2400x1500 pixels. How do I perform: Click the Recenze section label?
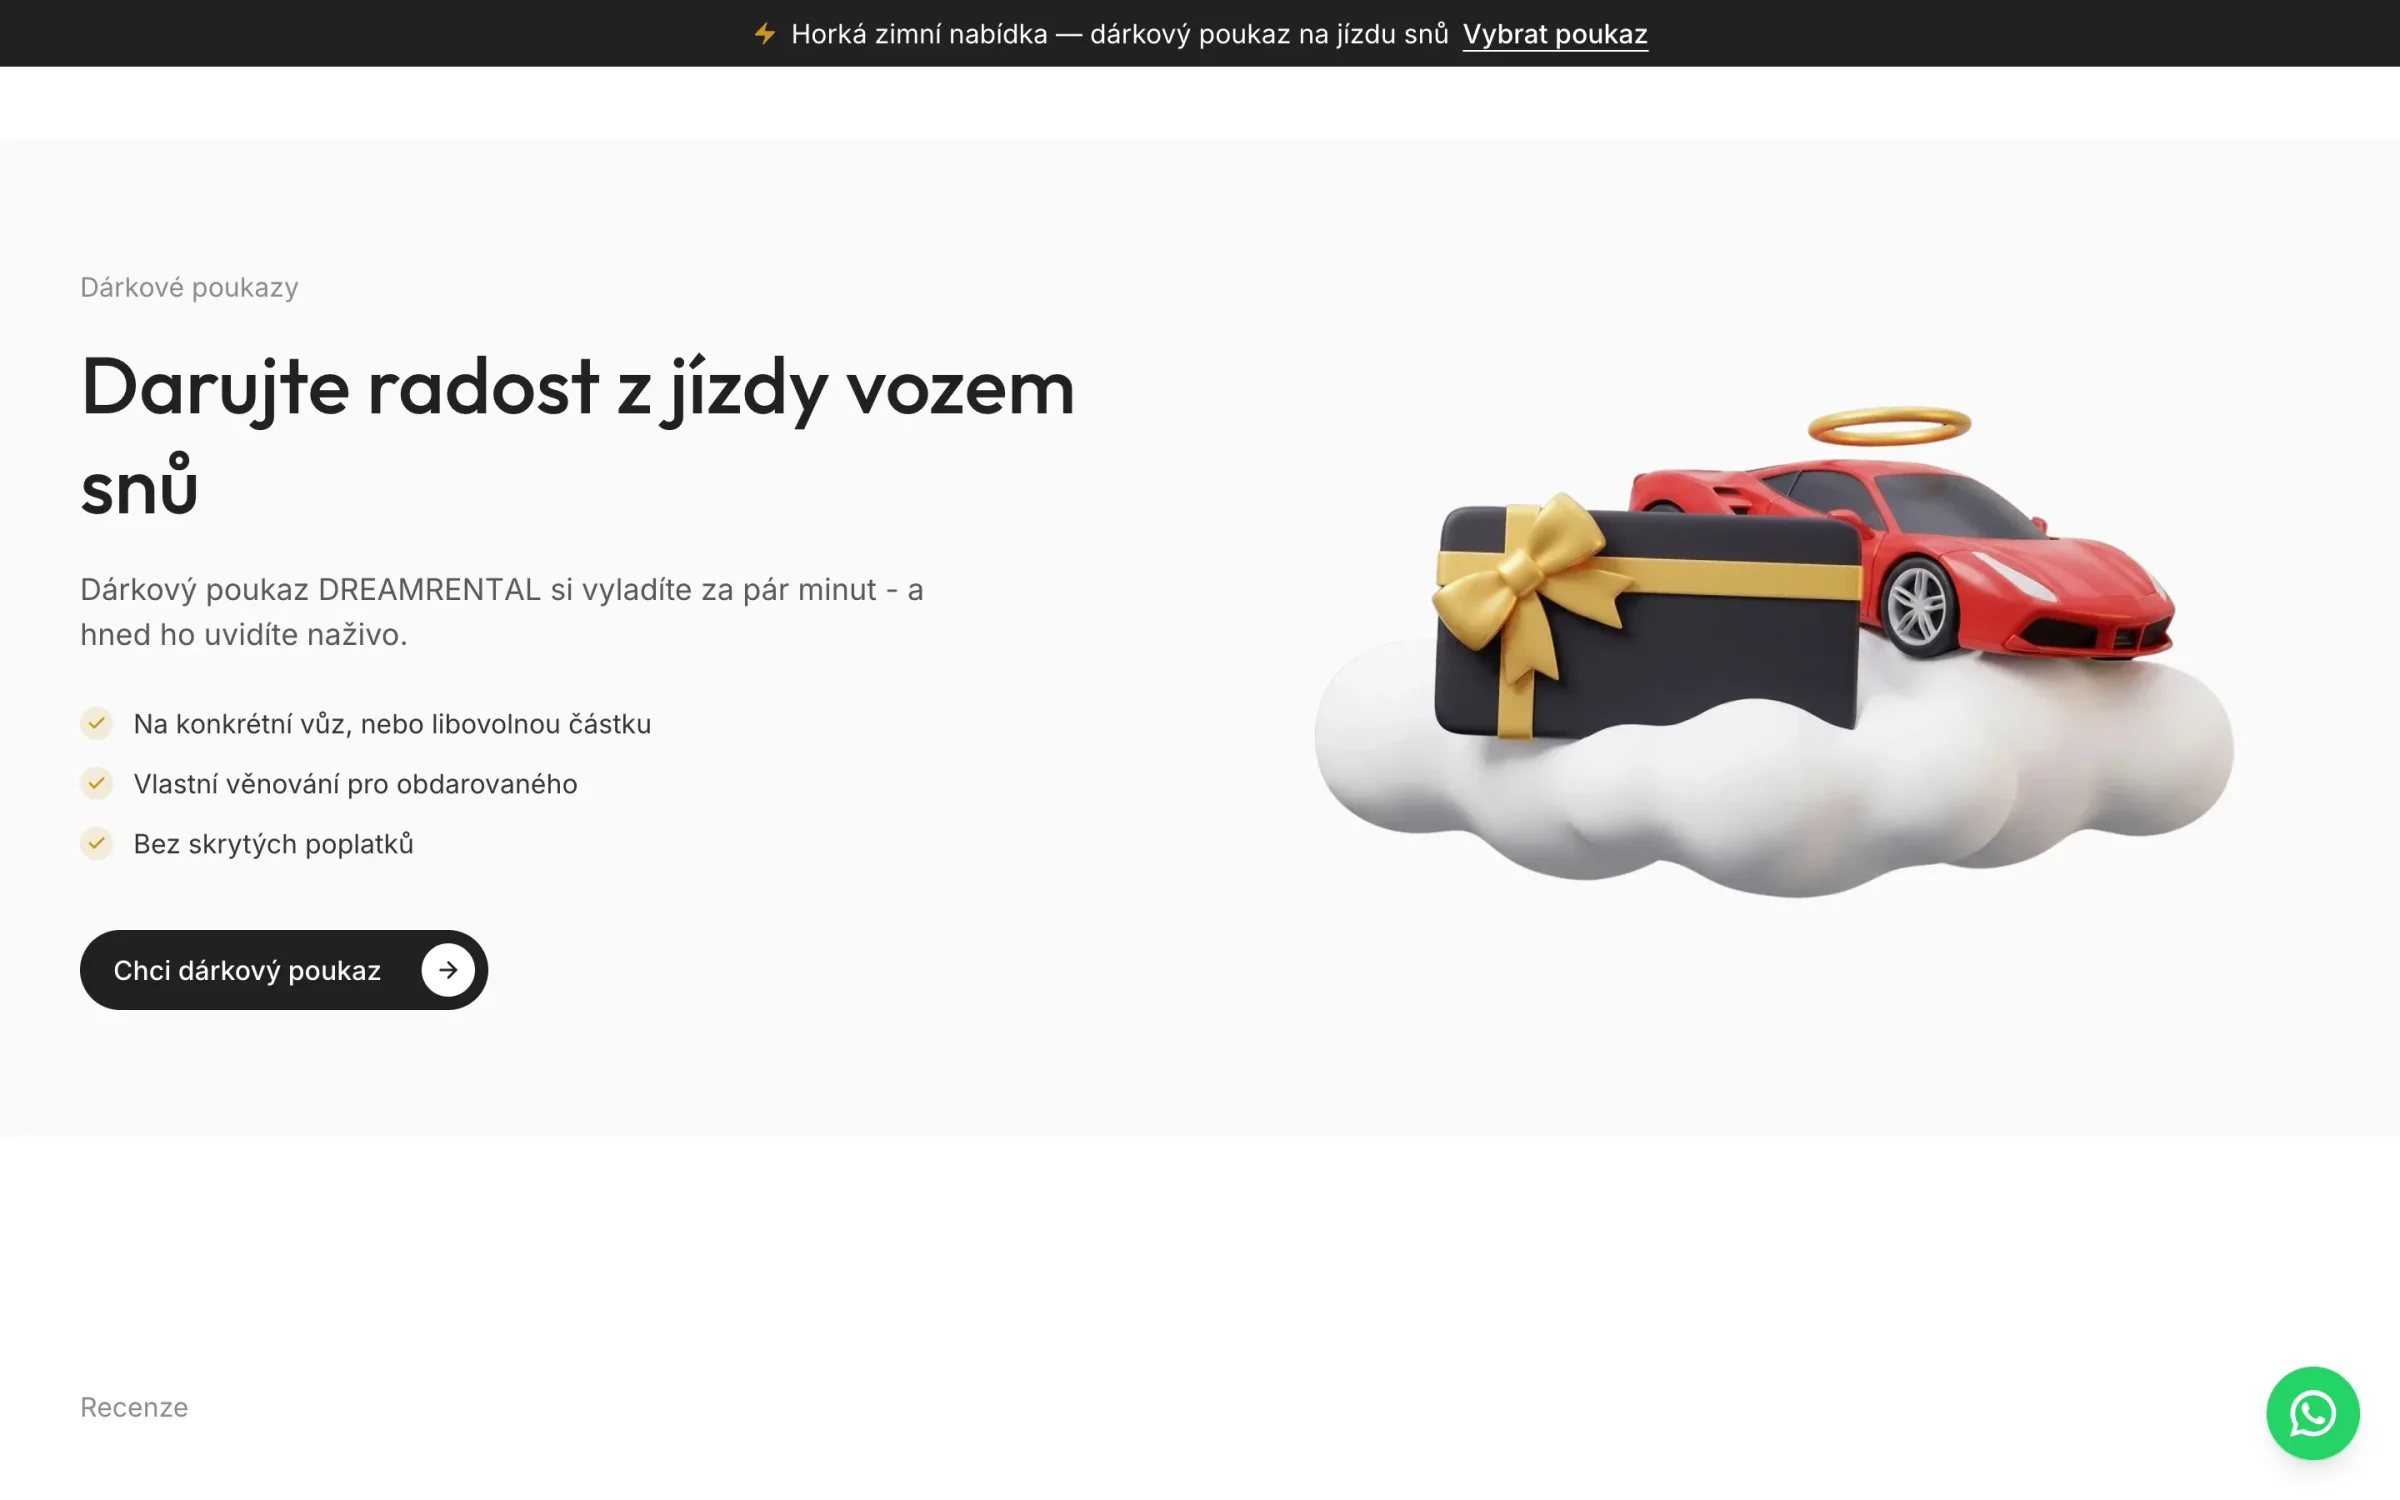[134, 1408]
